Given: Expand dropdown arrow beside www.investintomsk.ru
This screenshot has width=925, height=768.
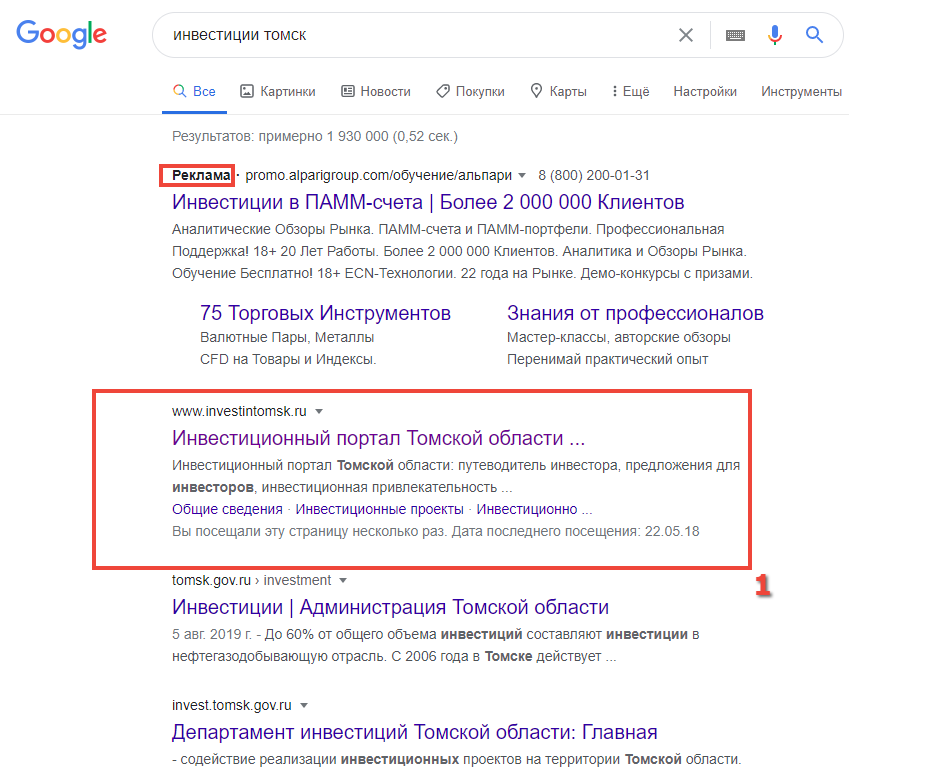Looking at the screenshot, I should click(x=319, y=411).
